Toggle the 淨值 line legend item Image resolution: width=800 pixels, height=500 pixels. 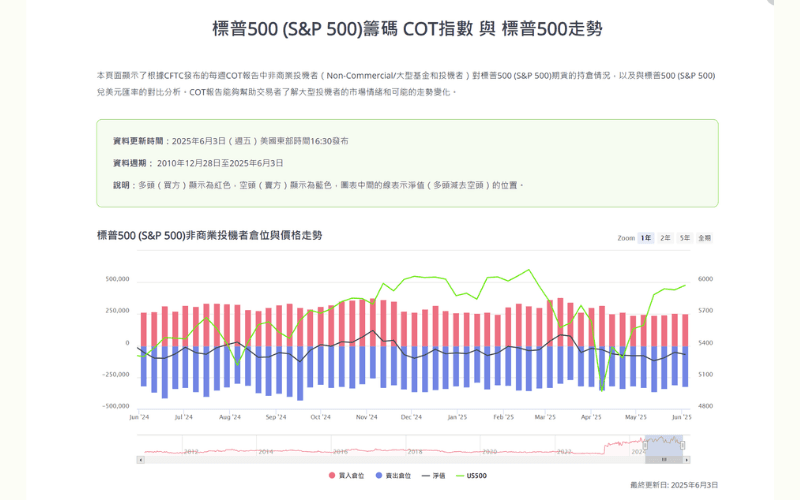434,476
